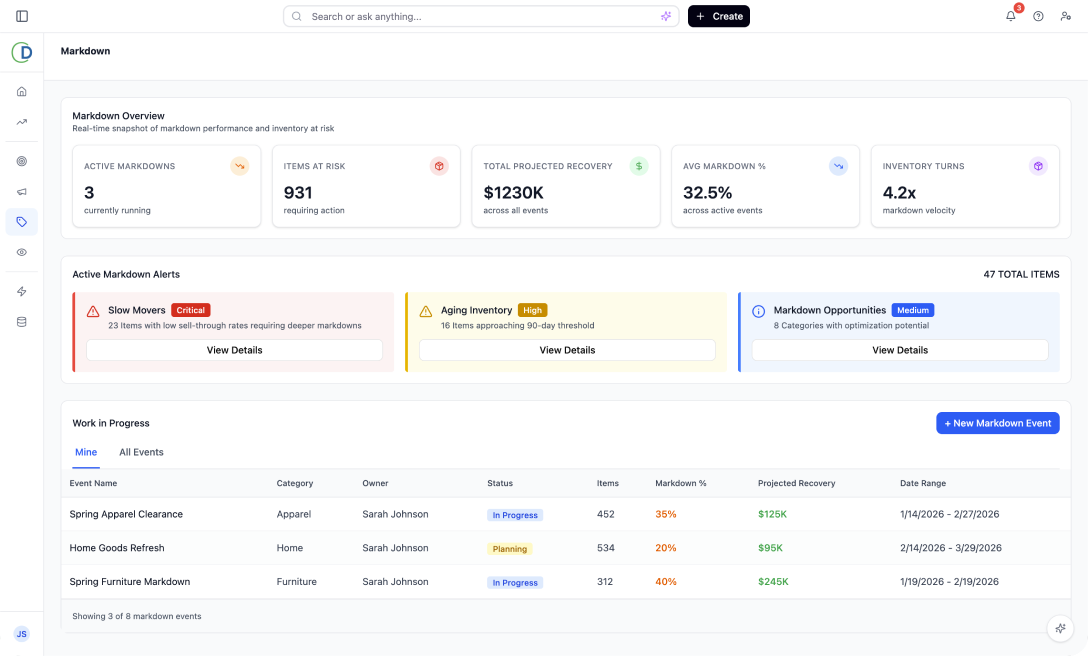Click the Create button
Screen dimensions: 1088x656
coord(718,16)
